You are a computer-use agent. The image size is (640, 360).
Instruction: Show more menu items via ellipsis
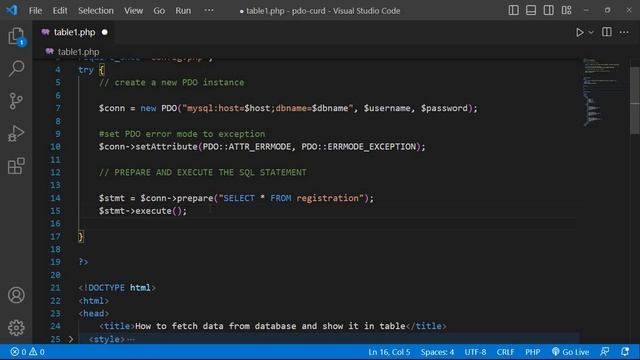tap(209, 10)
